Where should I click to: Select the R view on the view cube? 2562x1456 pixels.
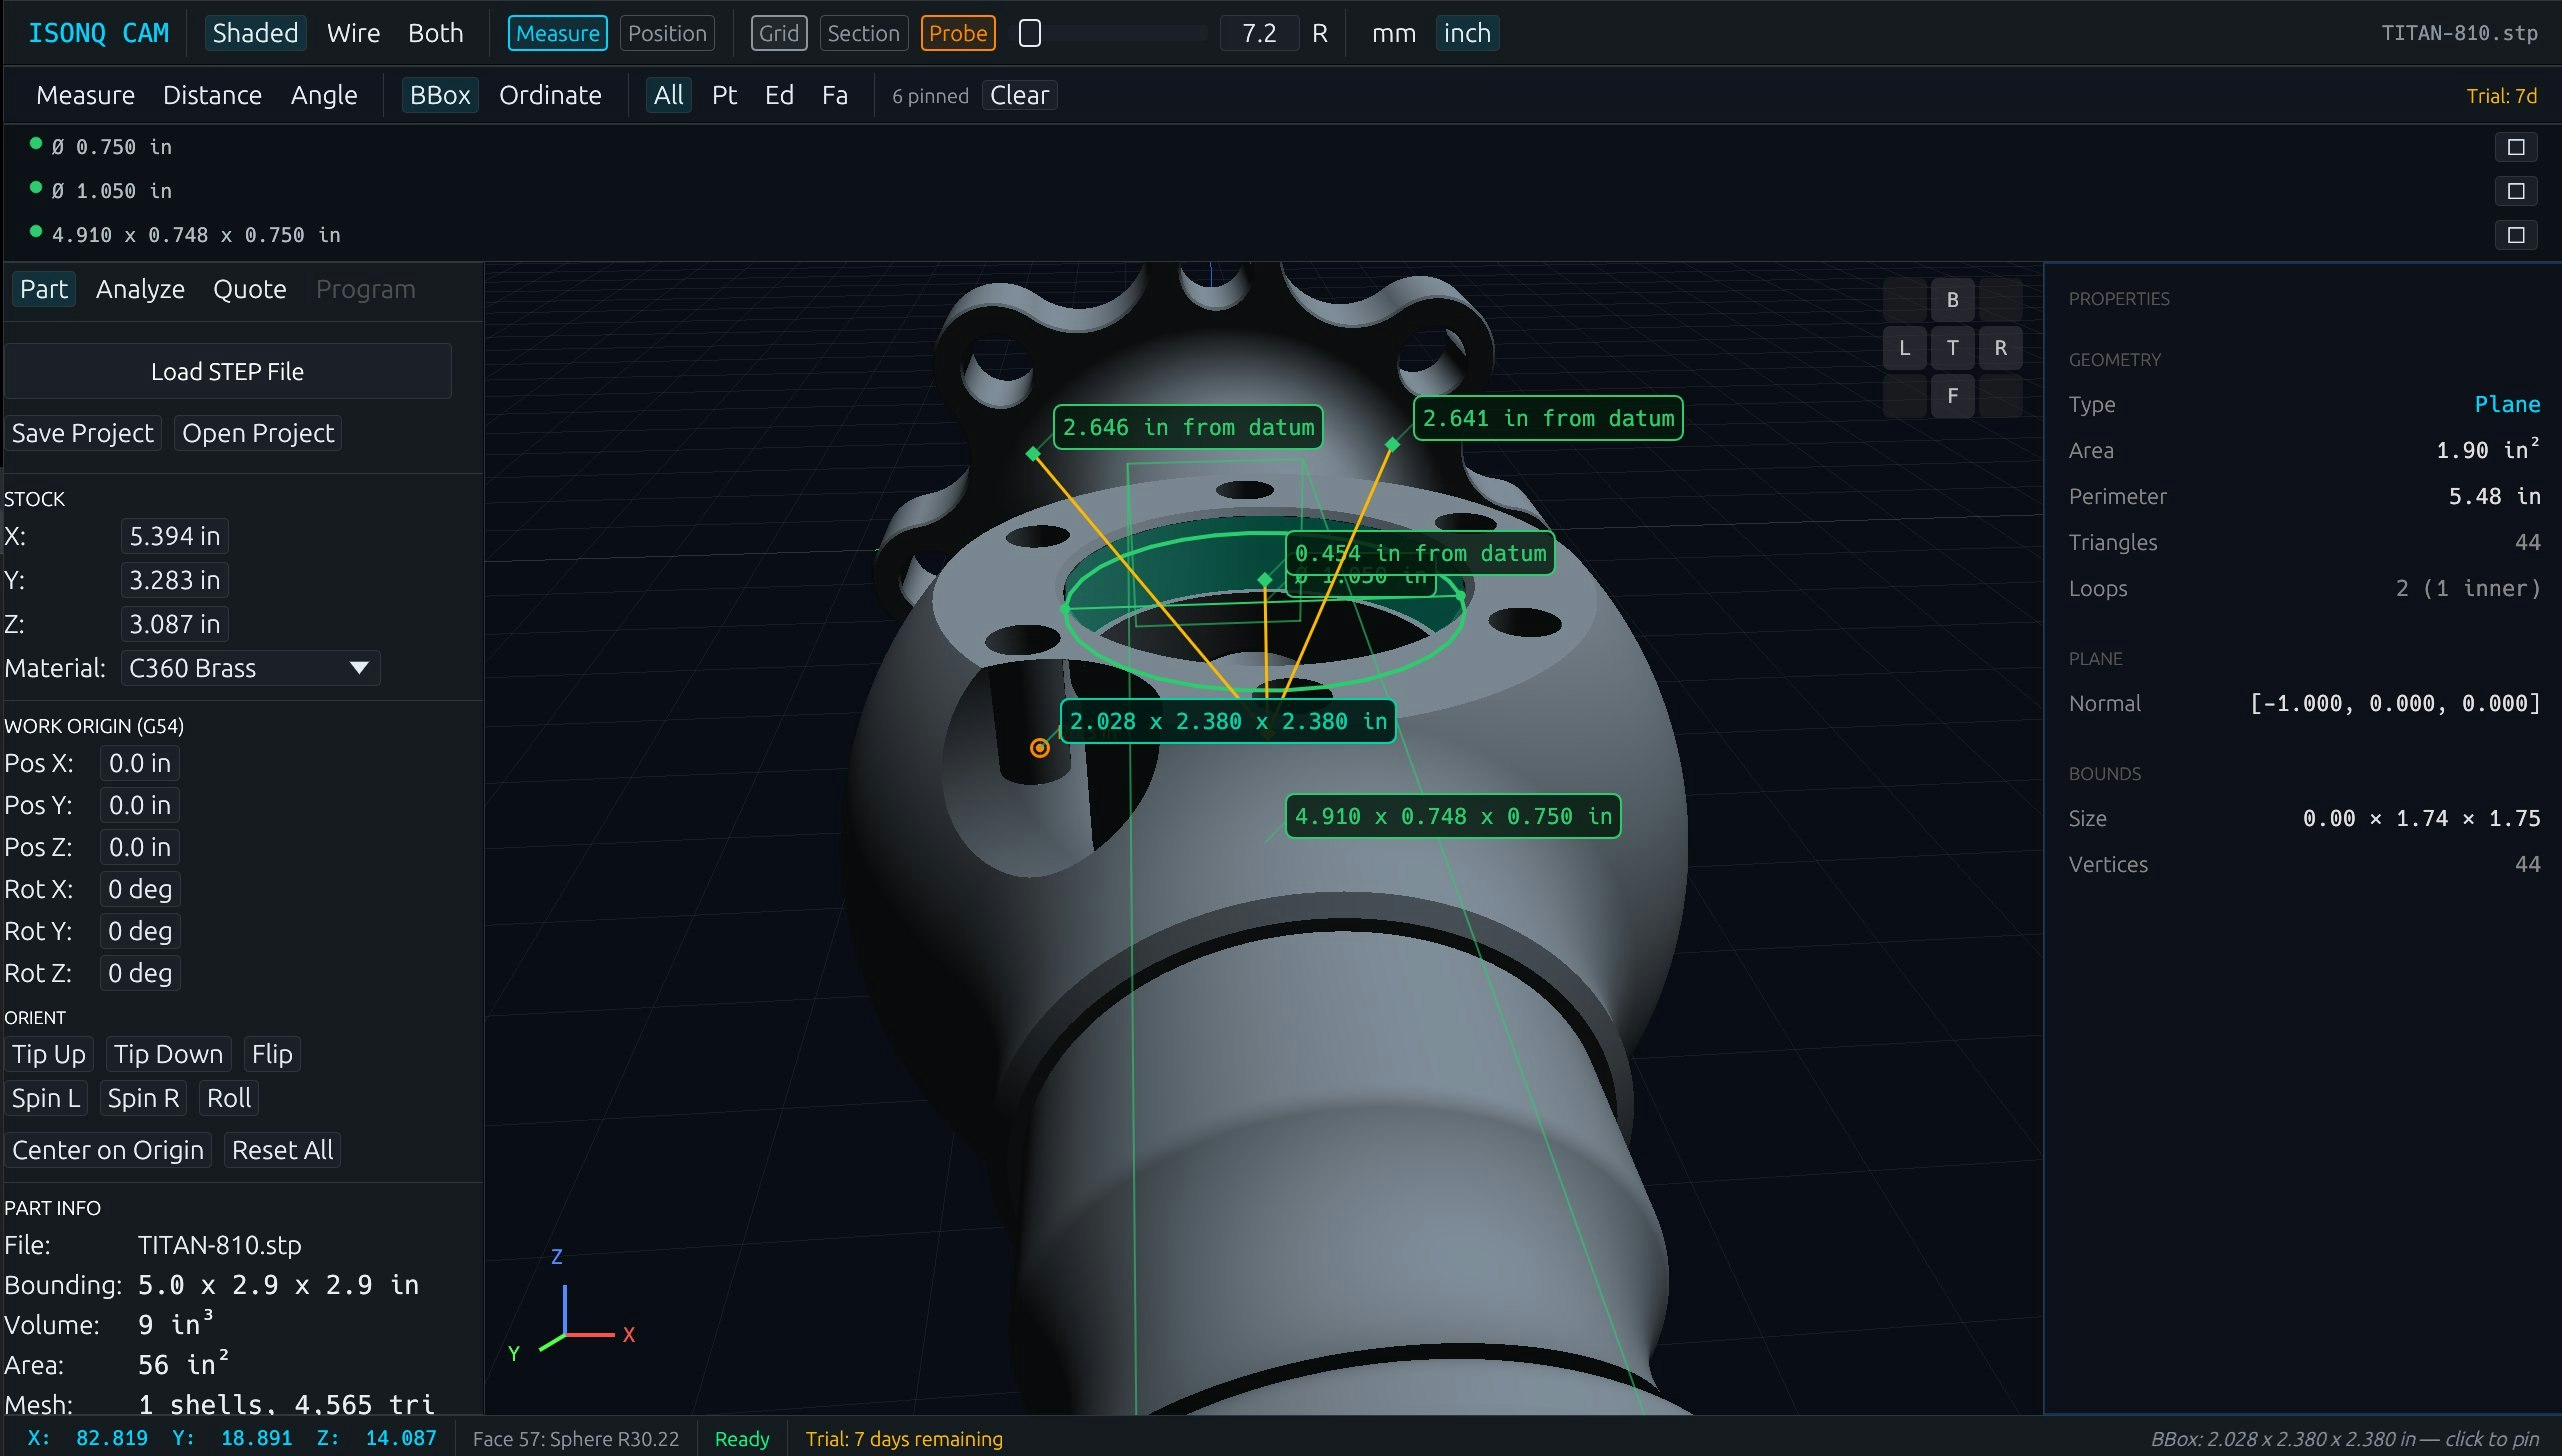[2000, 348]
